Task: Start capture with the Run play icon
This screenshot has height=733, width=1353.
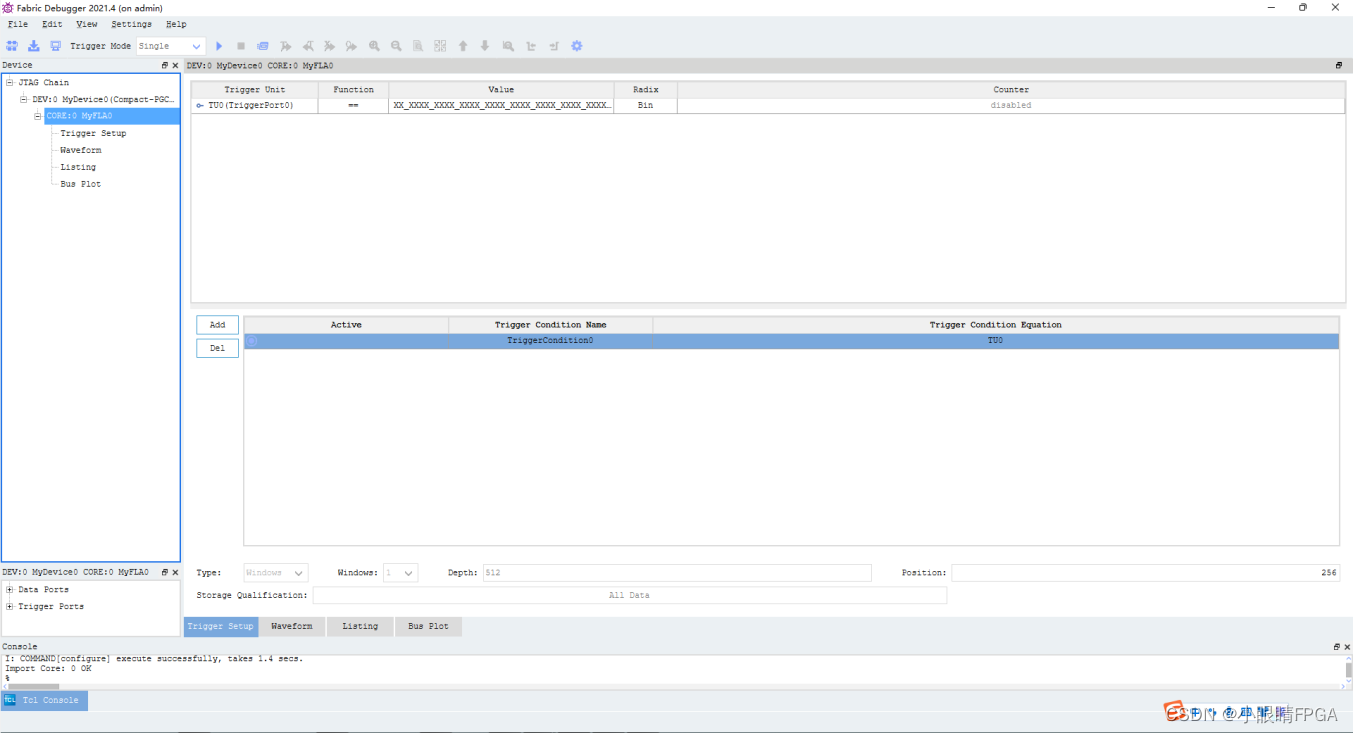Action: click(219, 46)
